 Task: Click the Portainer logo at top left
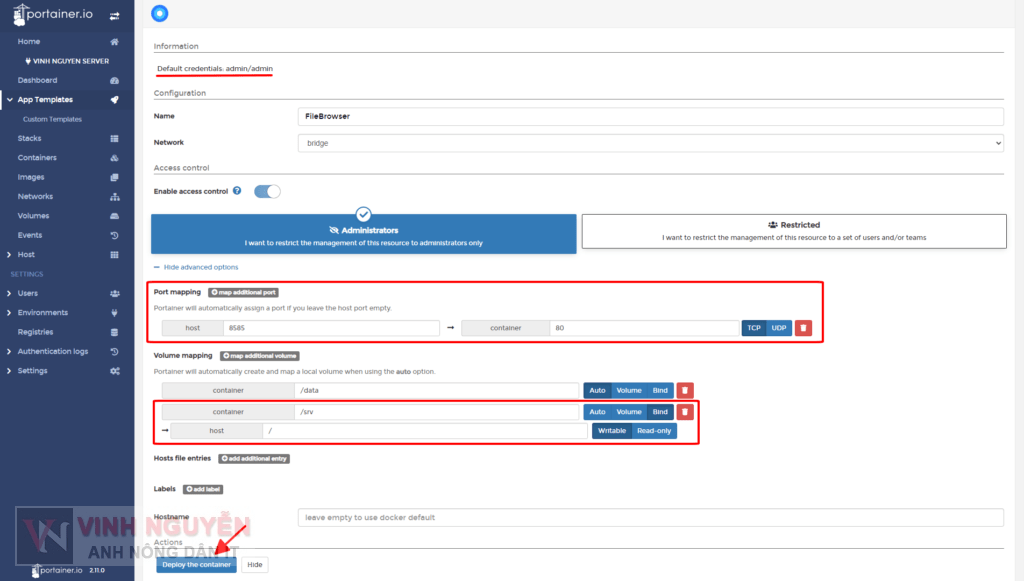pyautogui.click(x=55, y=14)
